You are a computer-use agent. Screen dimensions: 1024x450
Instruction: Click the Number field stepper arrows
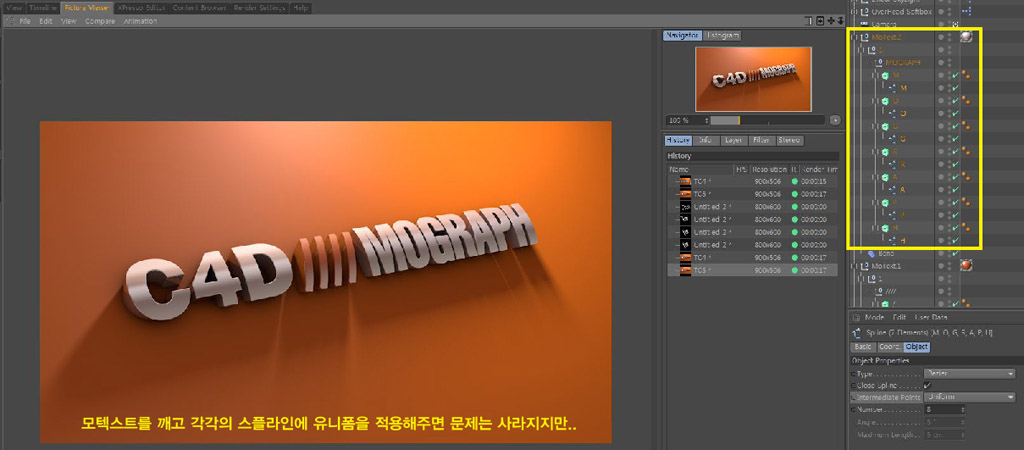(963, 410)
